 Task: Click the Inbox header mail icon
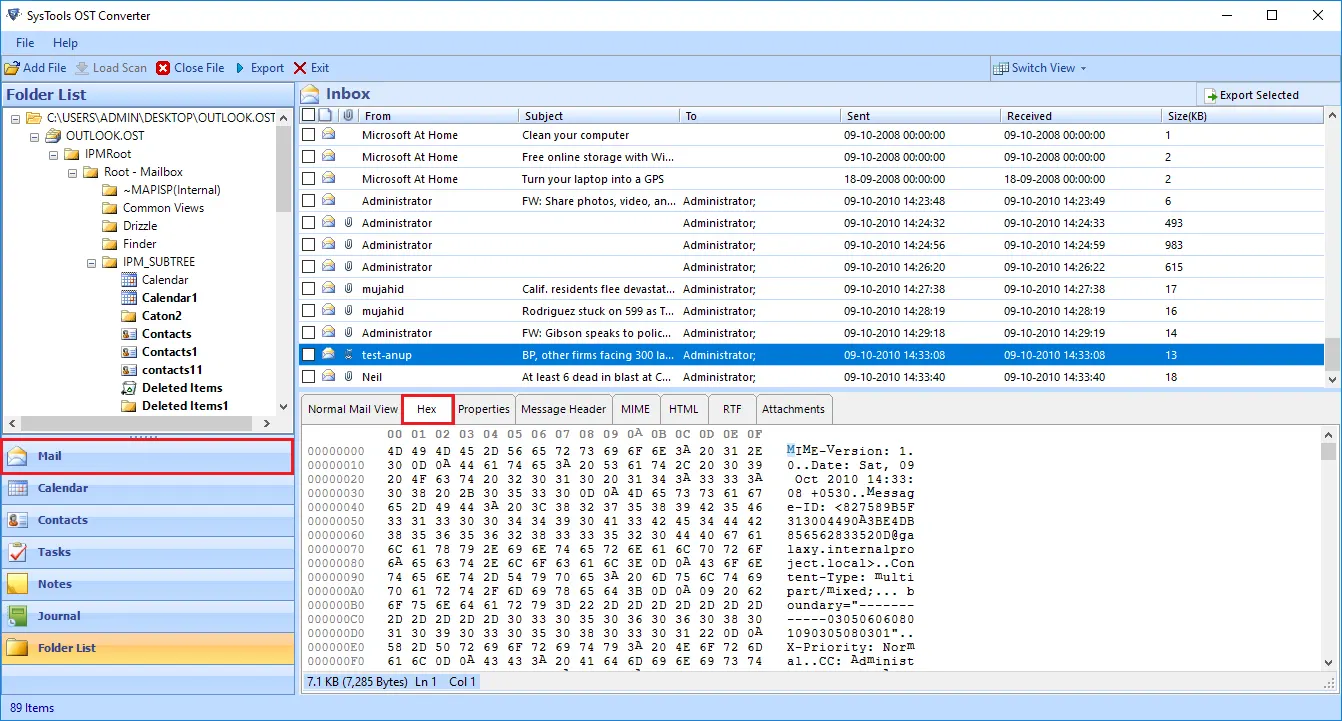click(x=310, y=94)
